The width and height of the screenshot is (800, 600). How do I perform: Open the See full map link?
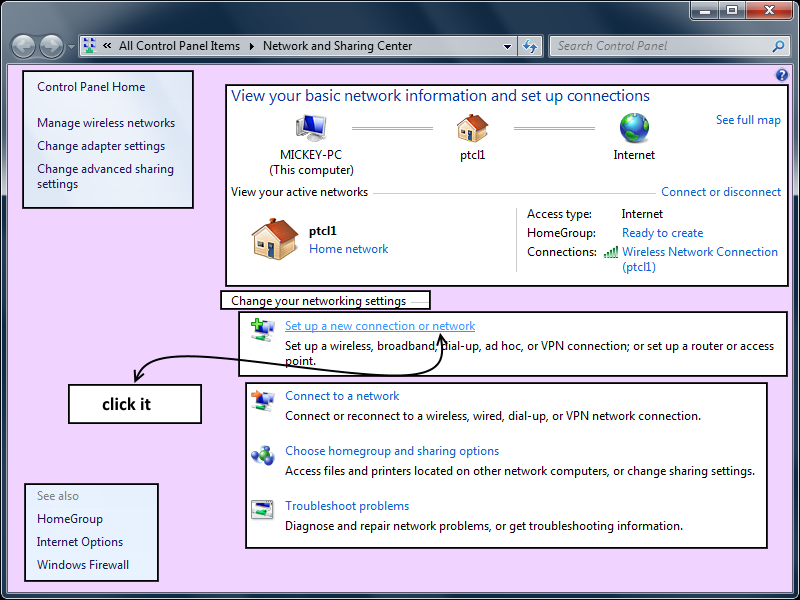coord(748,120)
